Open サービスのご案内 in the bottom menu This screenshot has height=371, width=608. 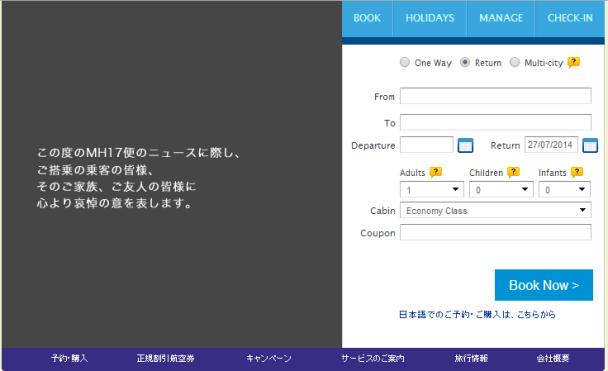(x=373, y=358)
